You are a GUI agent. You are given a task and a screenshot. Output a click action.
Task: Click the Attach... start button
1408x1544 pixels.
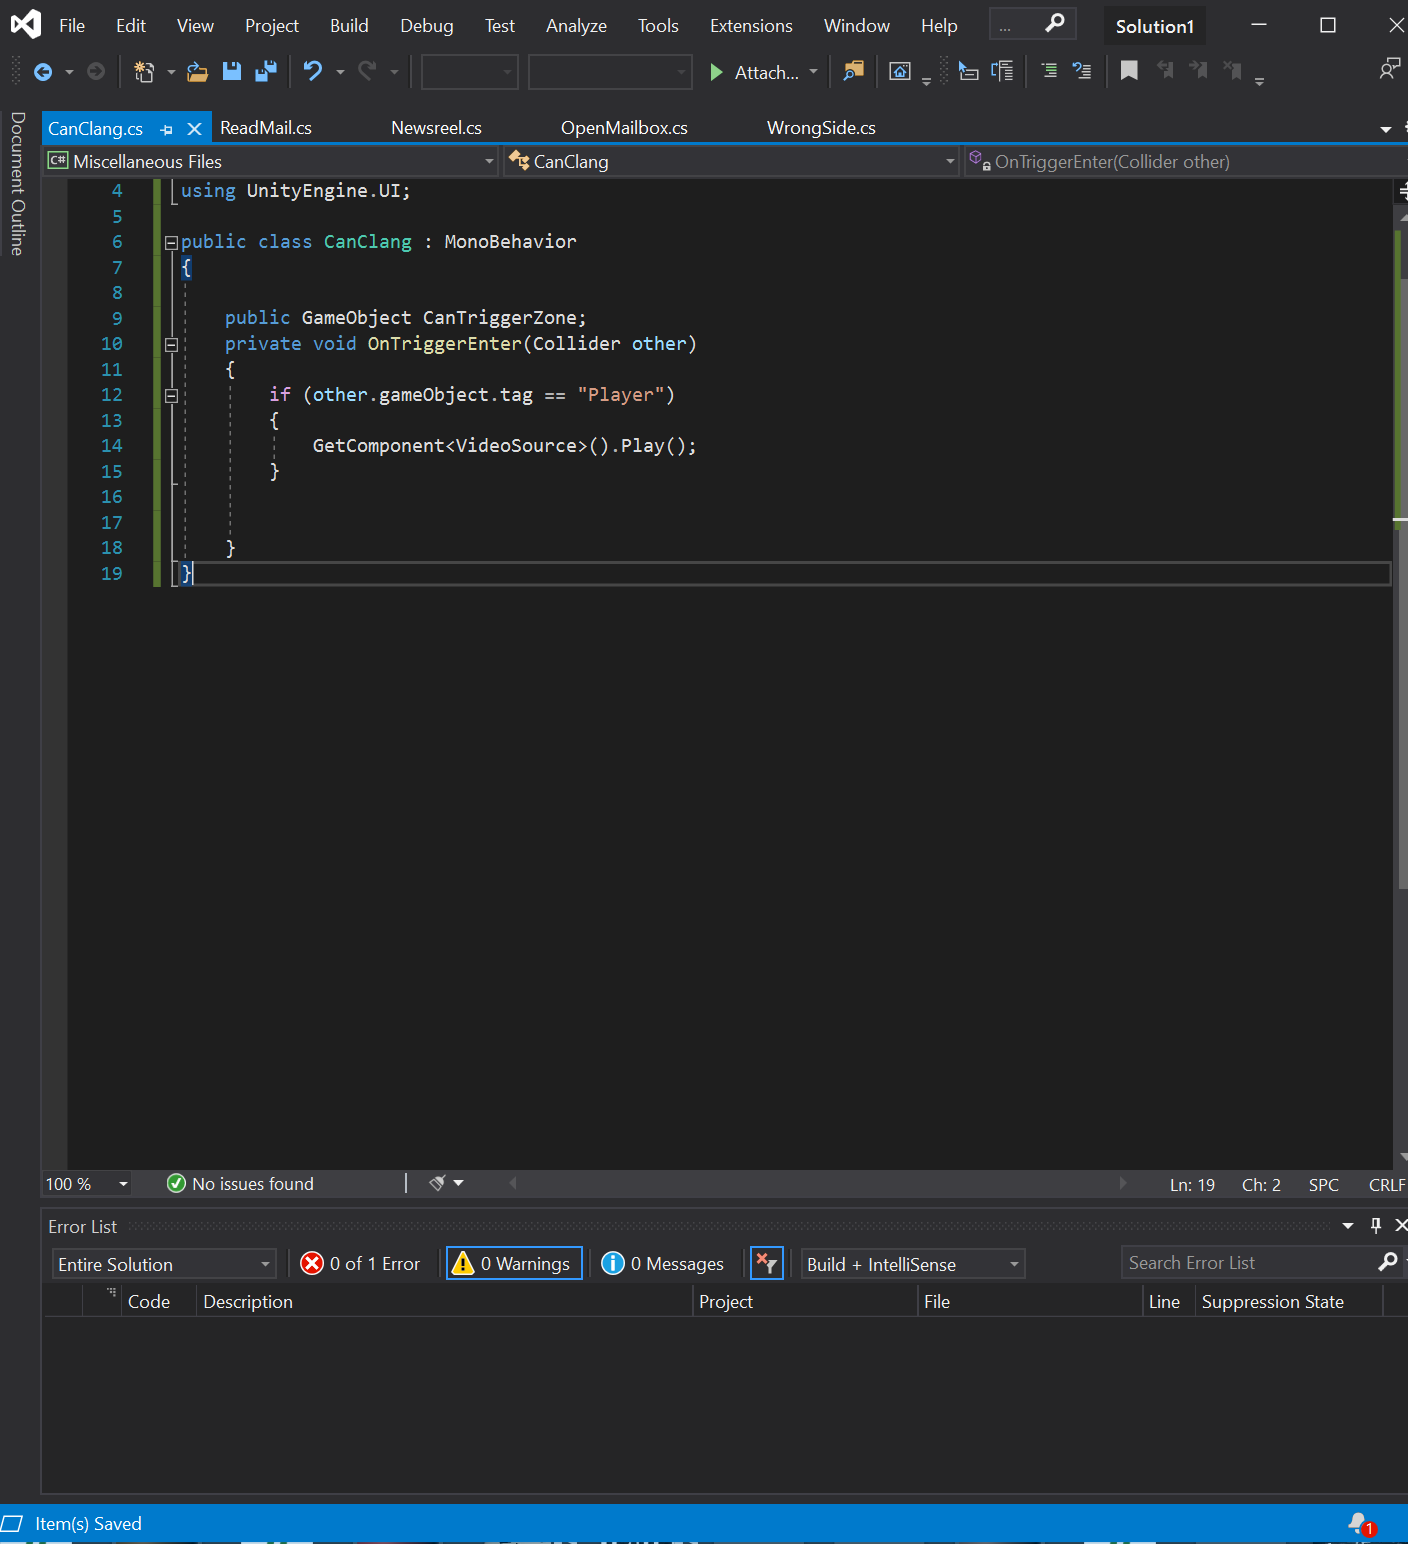tap(755, 72)
